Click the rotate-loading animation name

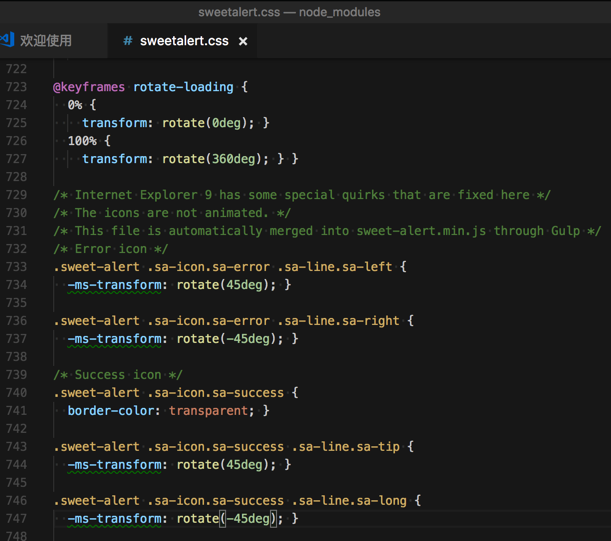pyautogui.click(x=183, y=87)
